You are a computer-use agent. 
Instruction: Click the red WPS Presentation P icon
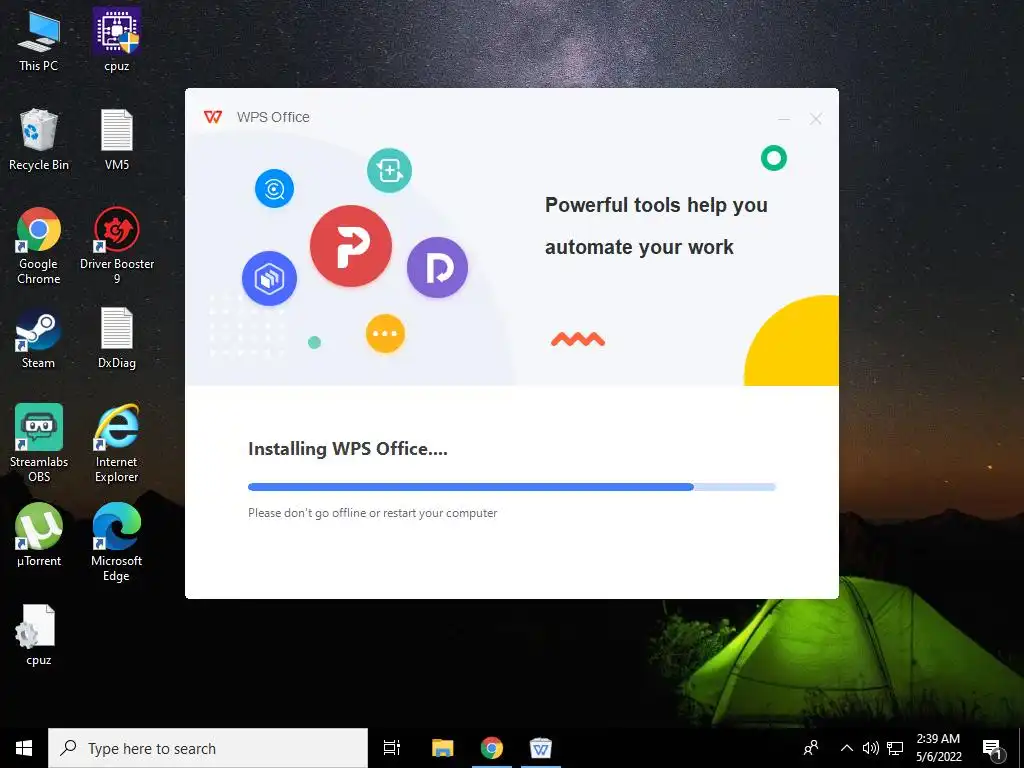click(x=351, y=246)
